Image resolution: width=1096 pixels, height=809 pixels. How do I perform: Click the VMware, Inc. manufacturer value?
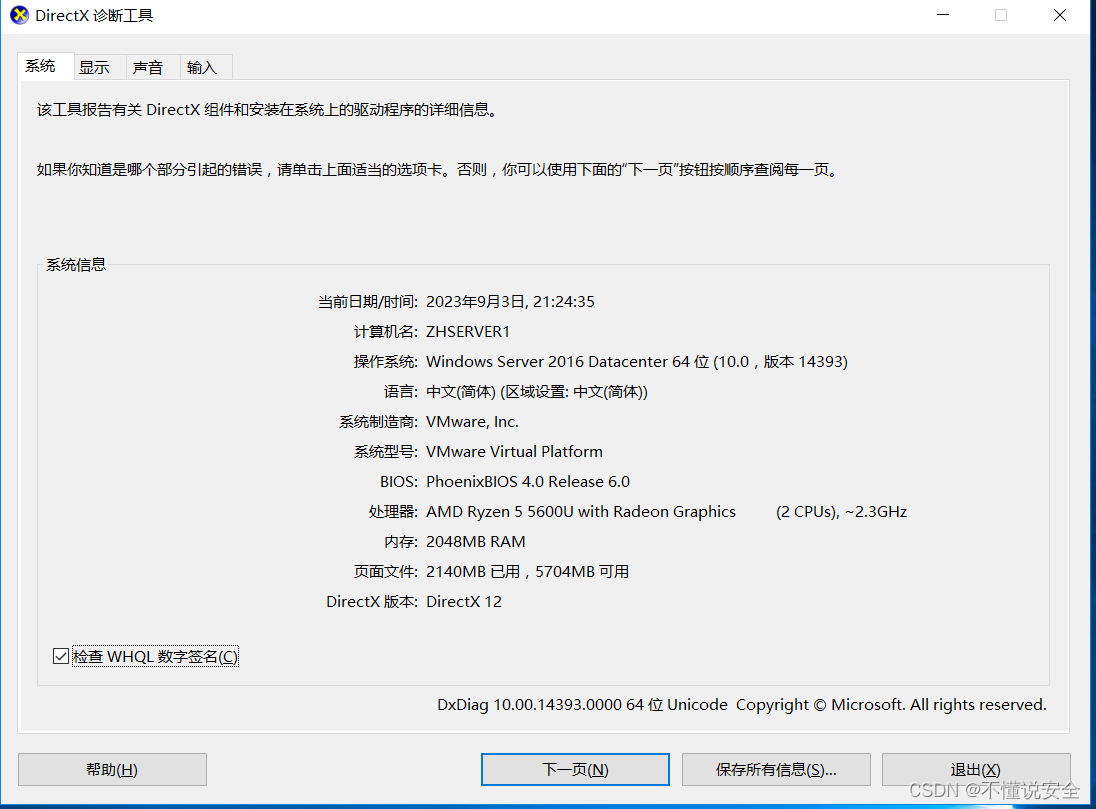click(x=473, y=422)
